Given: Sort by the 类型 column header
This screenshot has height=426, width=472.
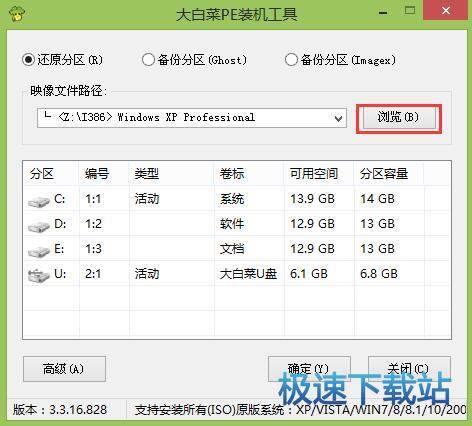Looking at the screenshot, I should click(171, 174).
